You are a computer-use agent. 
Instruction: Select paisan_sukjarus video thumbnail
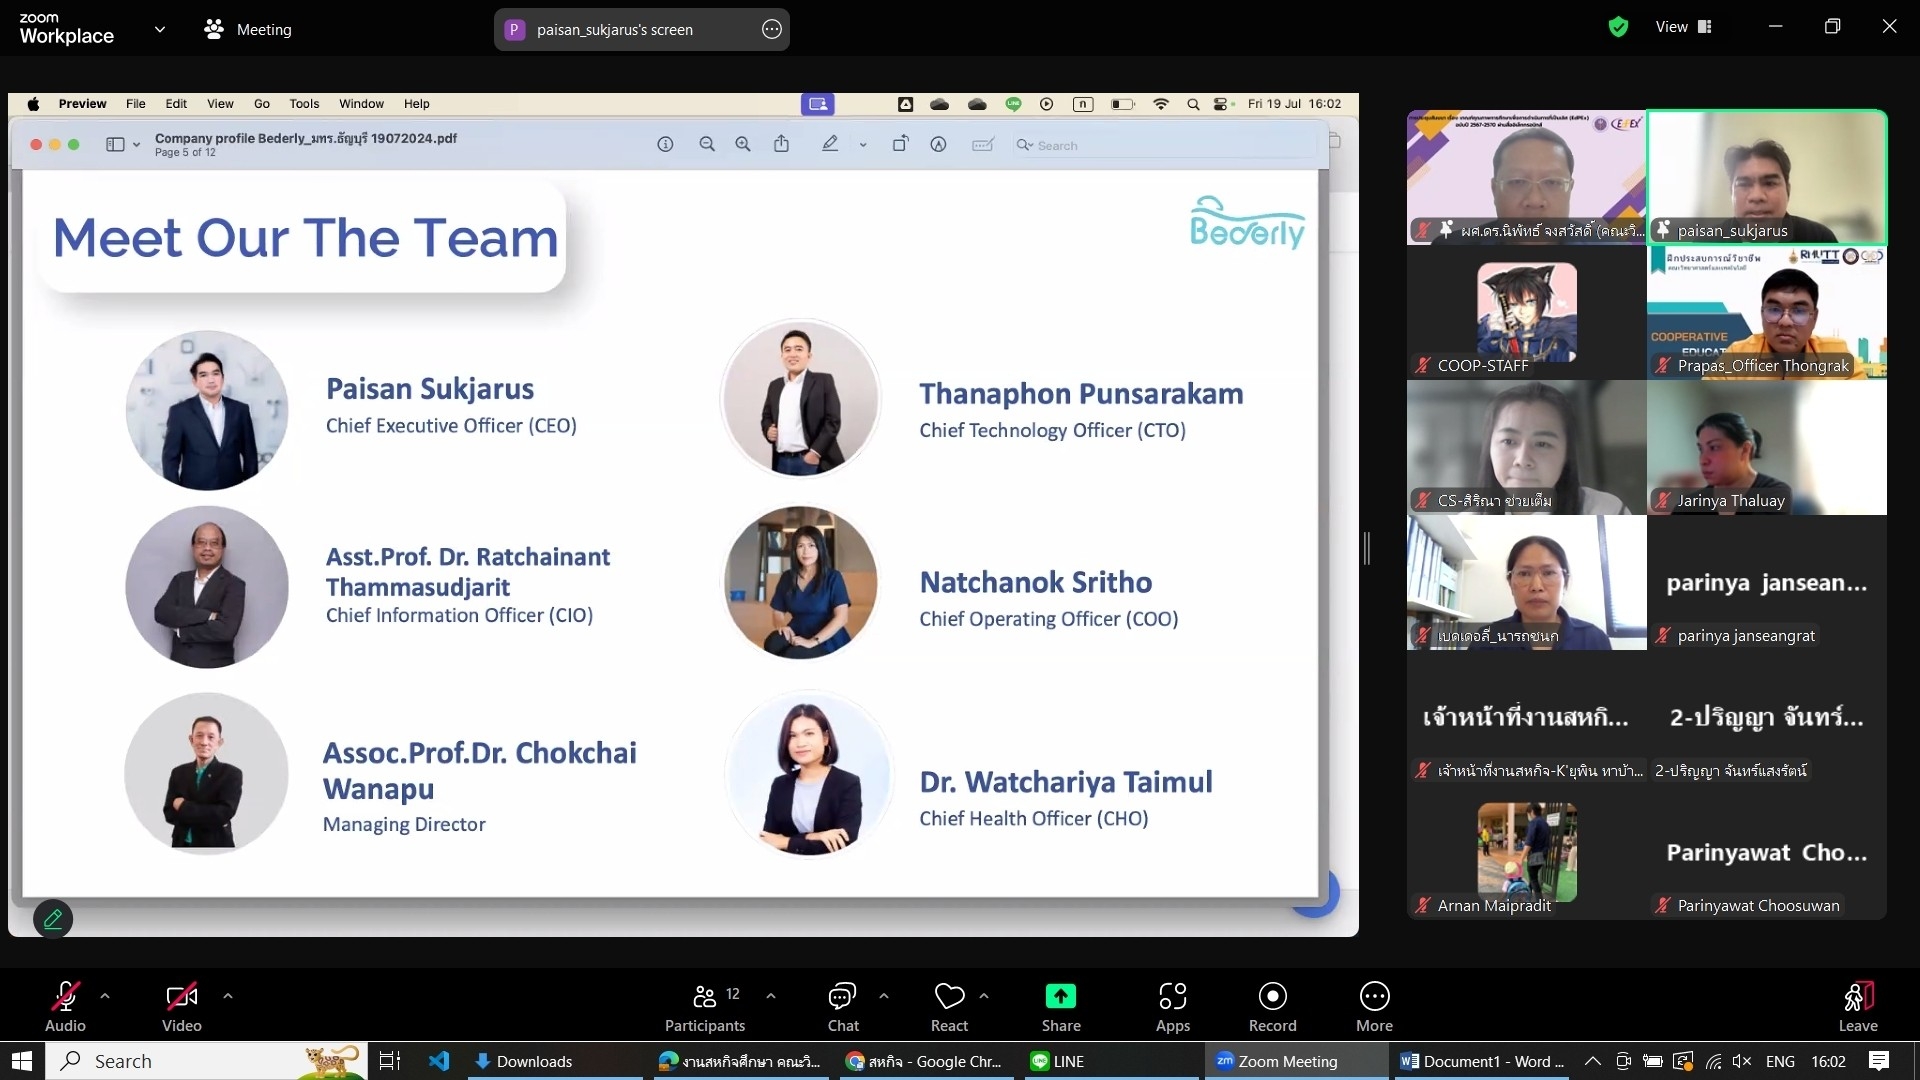(1767, 177)
